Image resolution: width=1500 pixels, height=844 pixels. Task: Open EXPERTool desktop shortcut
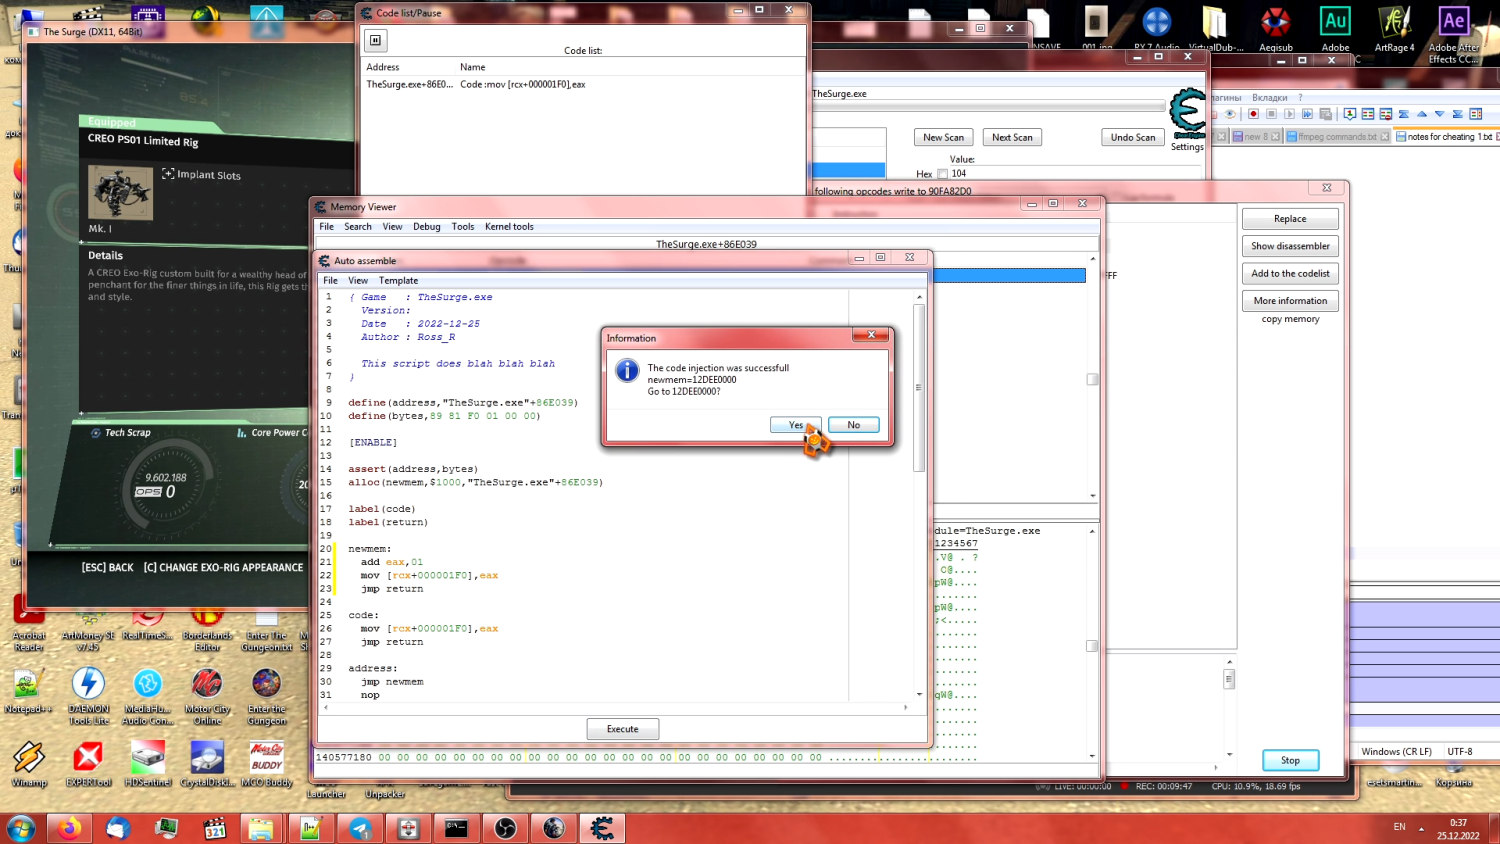88,764
